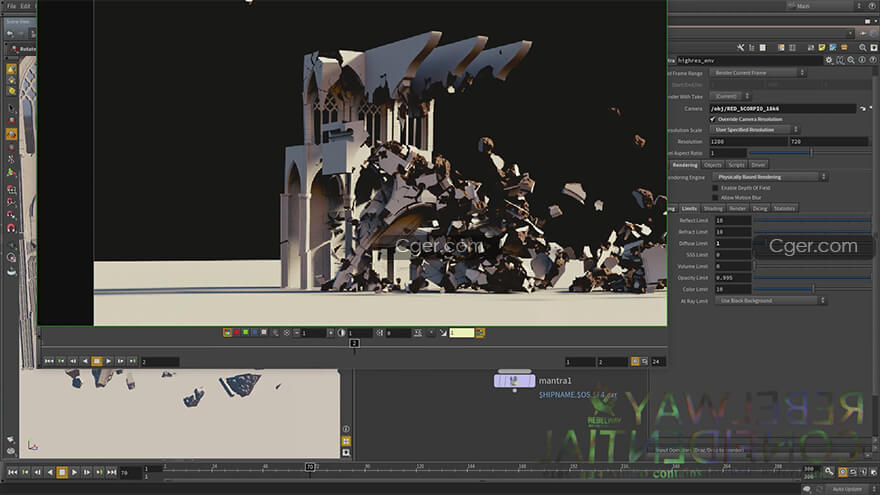Screen dimensions: 880x495
Task: Click the play forward button on timeline
Action: point(74,472)
